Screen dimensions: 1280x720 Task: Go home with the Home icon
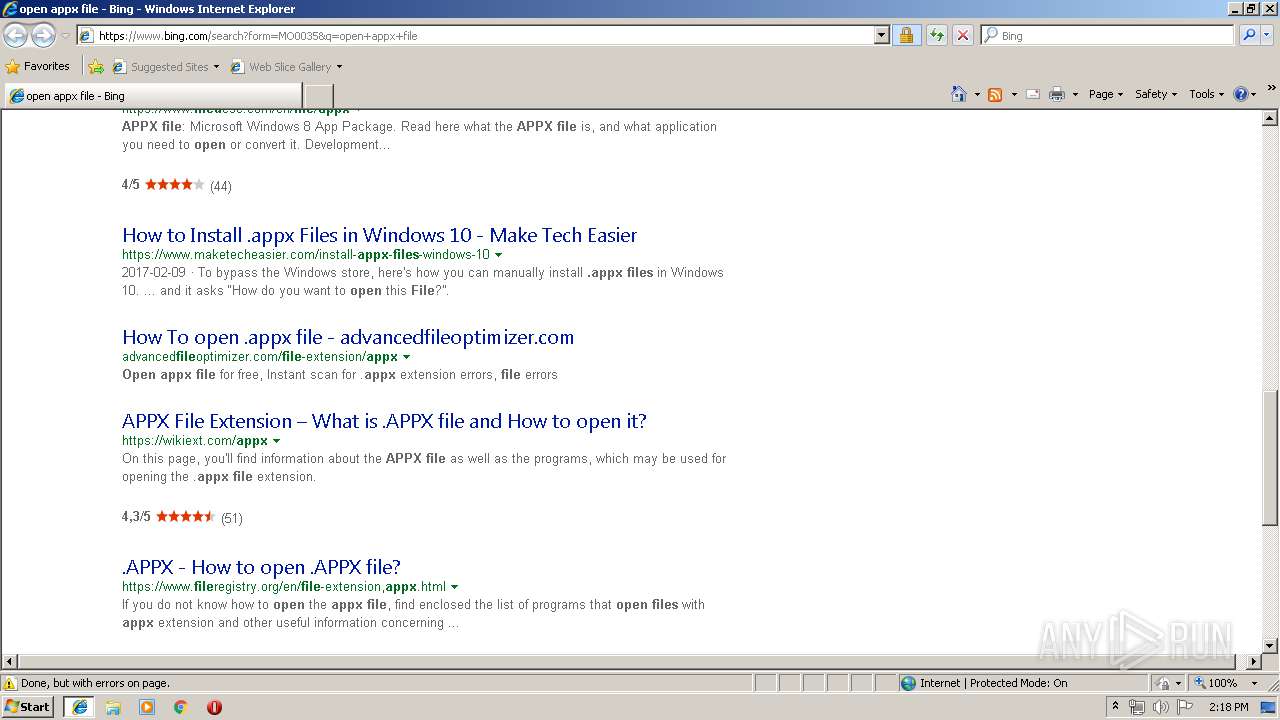tap(958, 94)
